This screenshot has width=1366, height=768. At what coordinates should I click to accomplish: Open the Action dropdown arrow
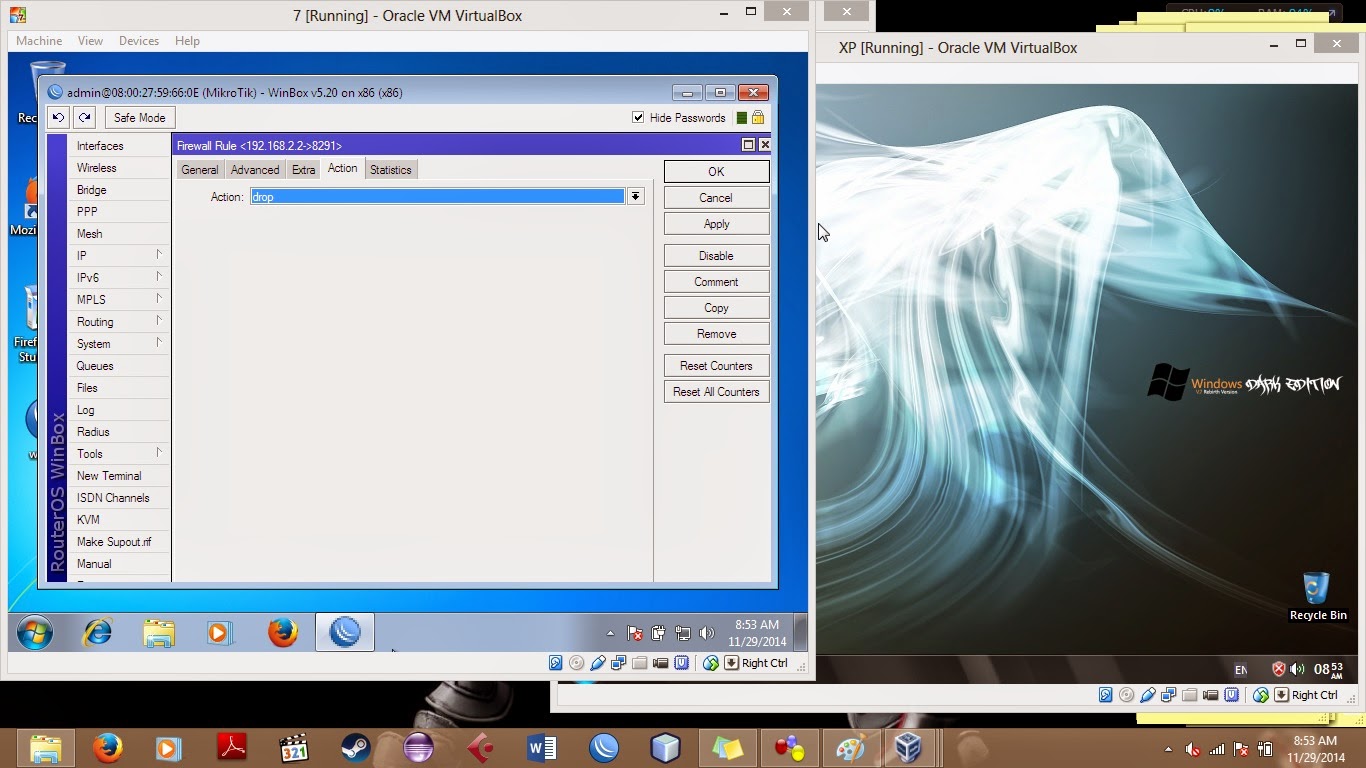pyautogui.click(x=635, y=197)
